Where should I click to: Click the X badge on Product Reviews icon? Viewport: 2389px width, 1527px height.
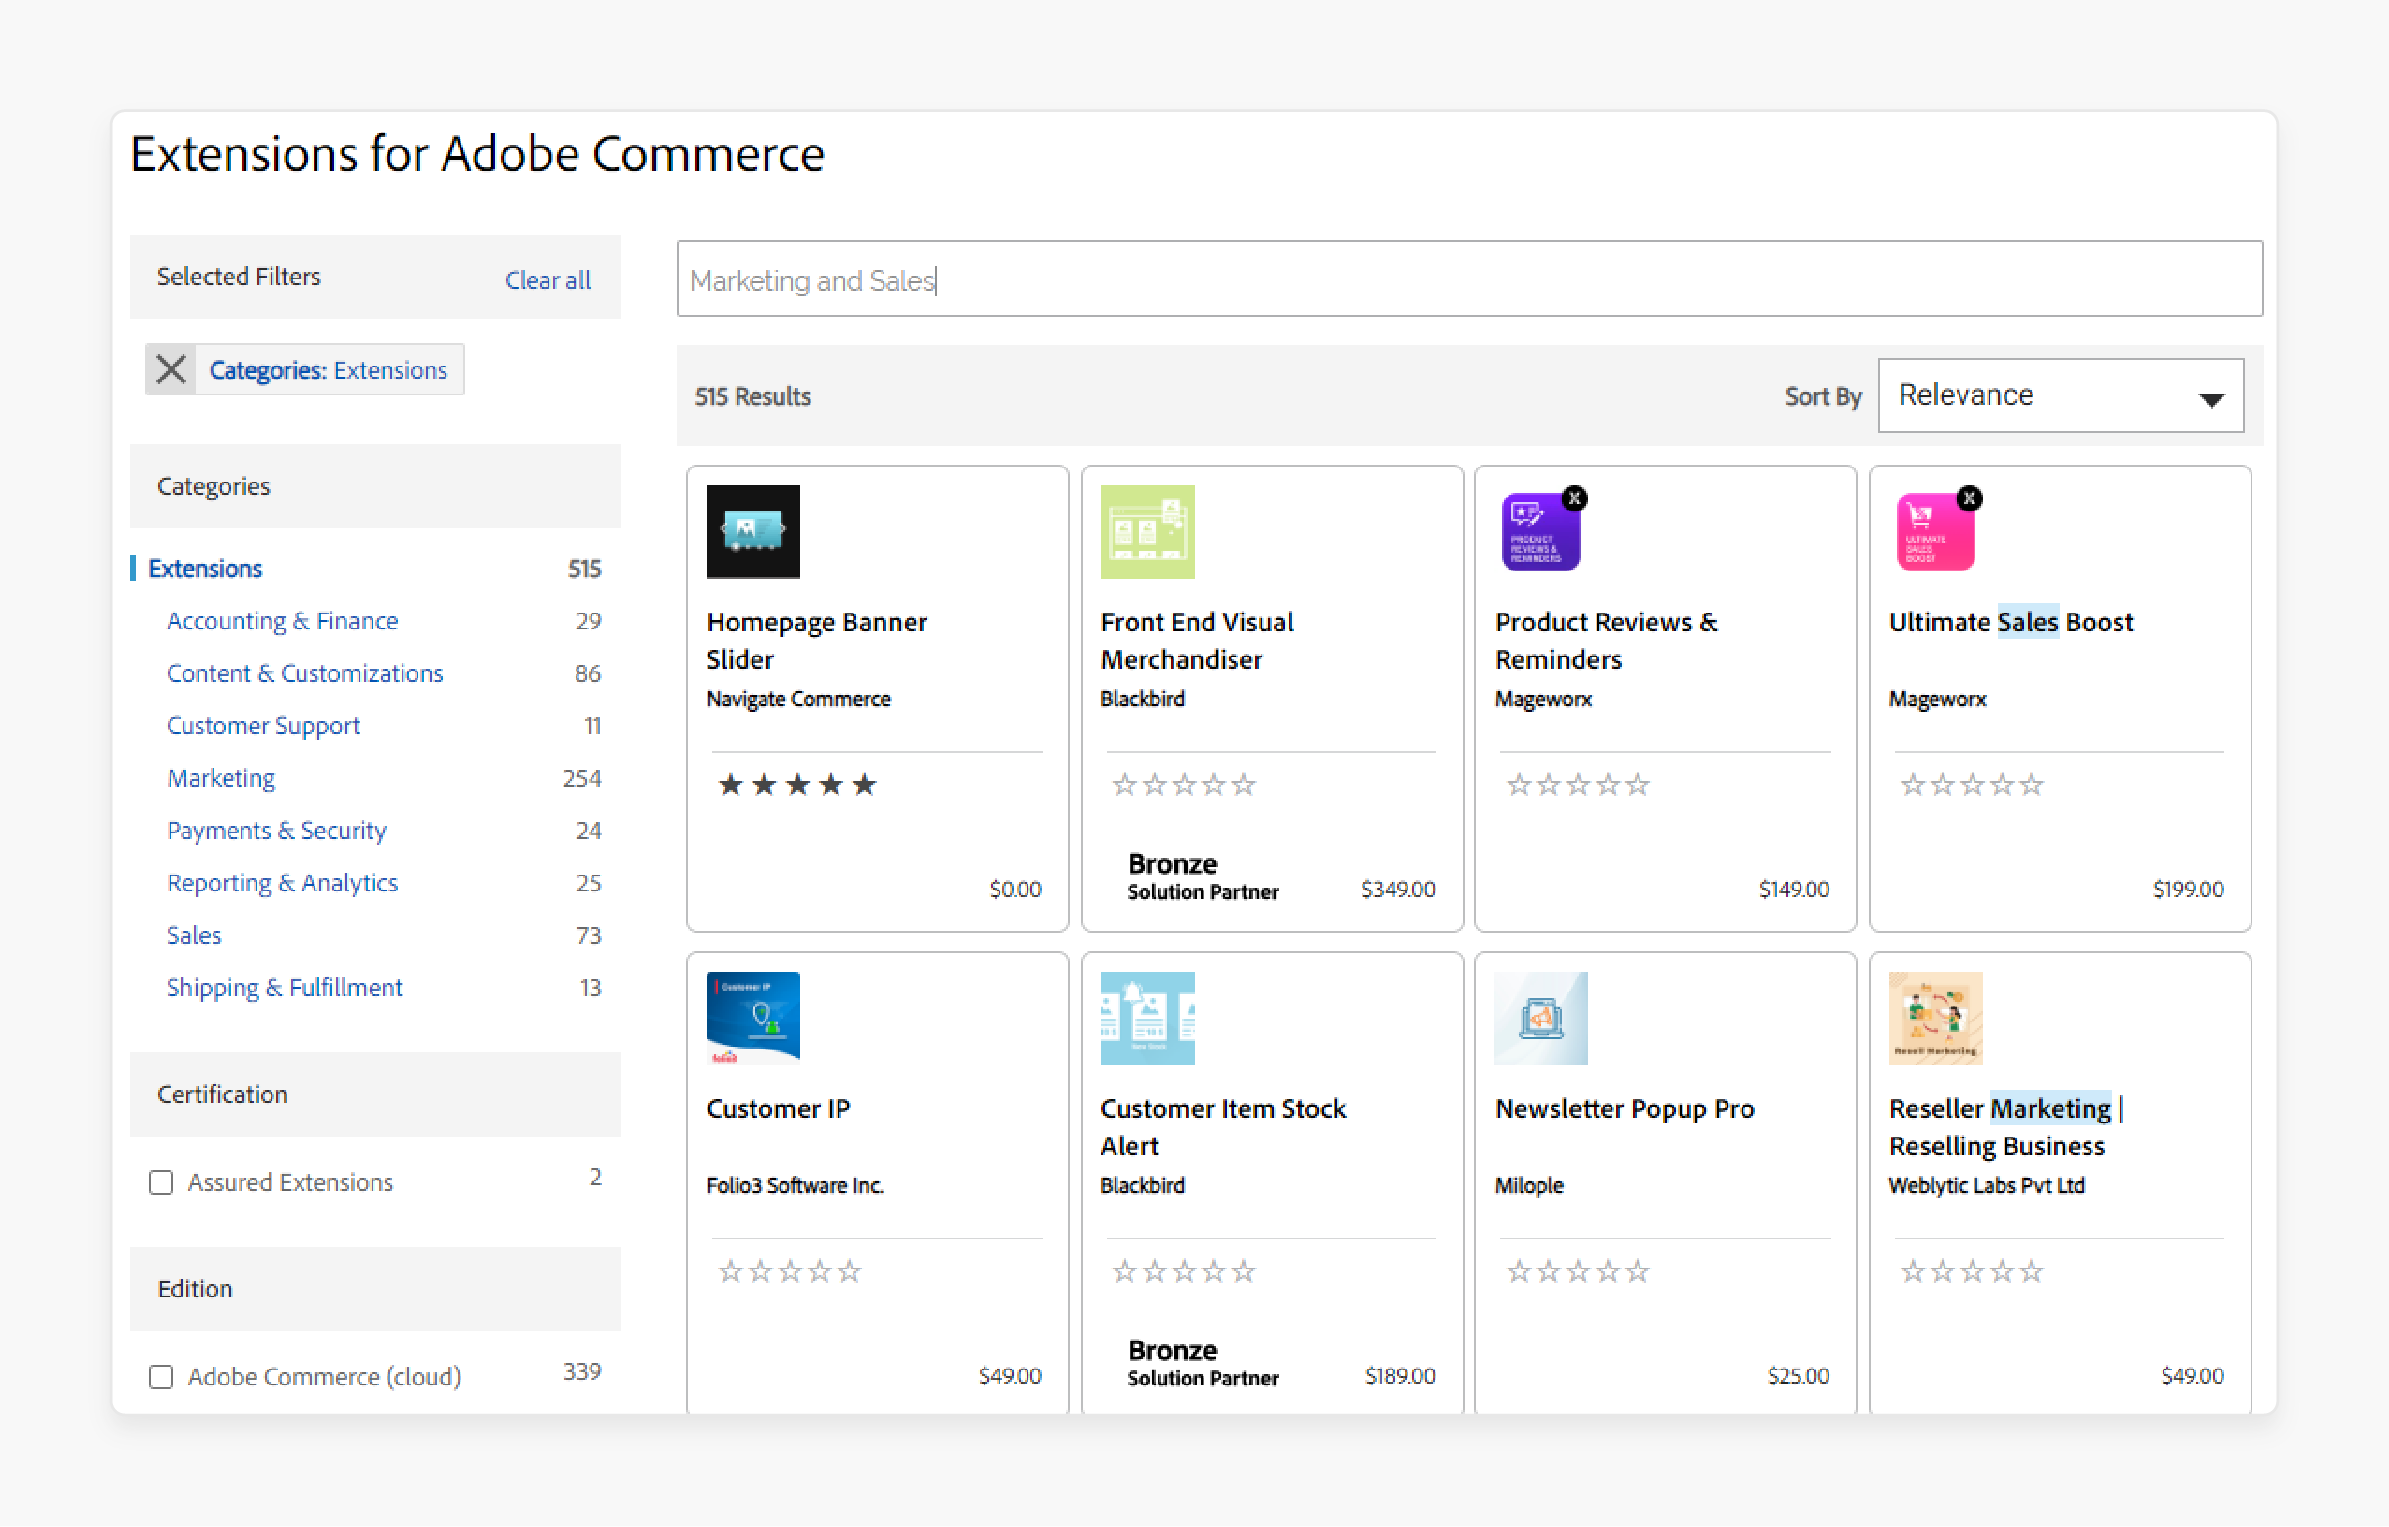click(x=1575, y=498)
